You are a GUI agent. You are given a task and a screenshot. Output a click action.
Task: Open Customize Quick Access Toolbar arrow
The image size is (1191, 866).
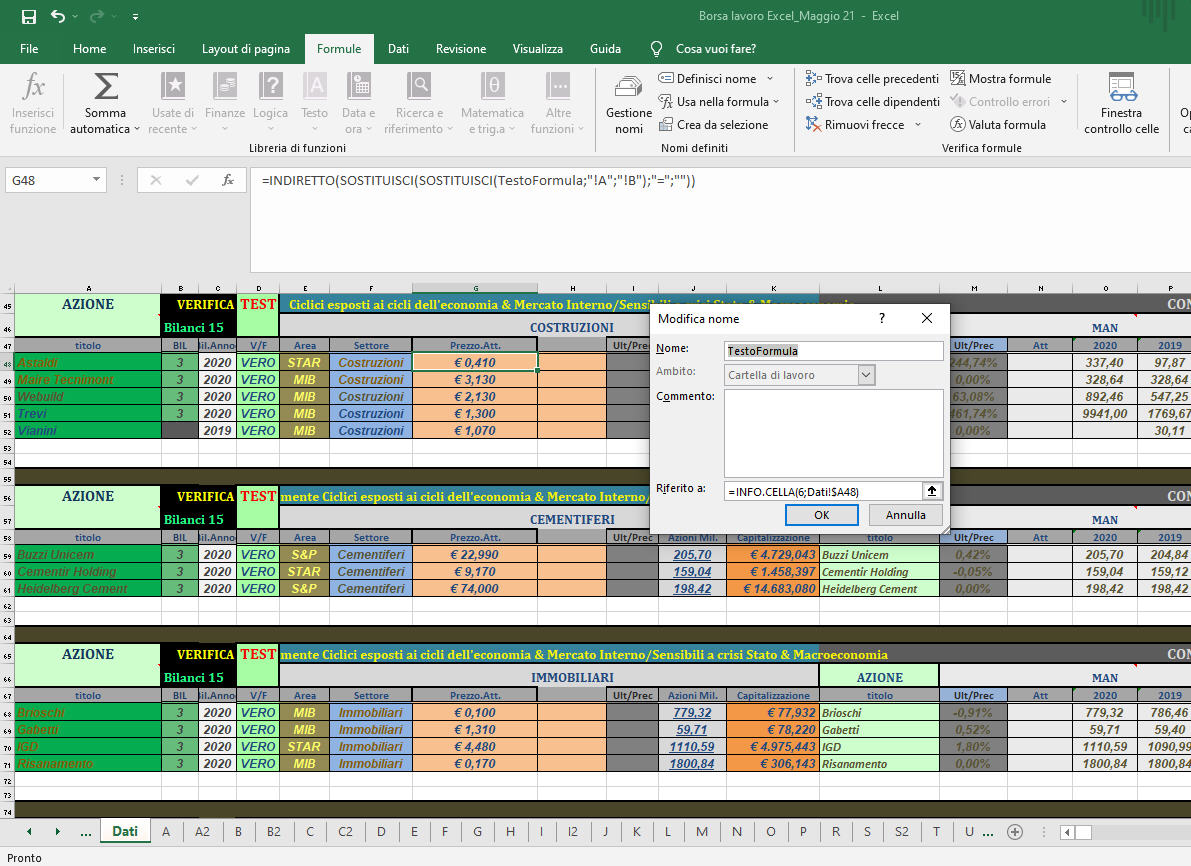135,16
